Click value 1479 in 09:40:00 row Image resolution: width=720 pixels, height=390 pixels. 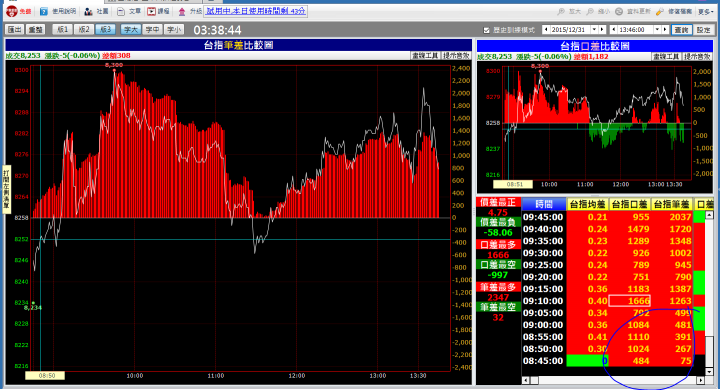(638, 229)
